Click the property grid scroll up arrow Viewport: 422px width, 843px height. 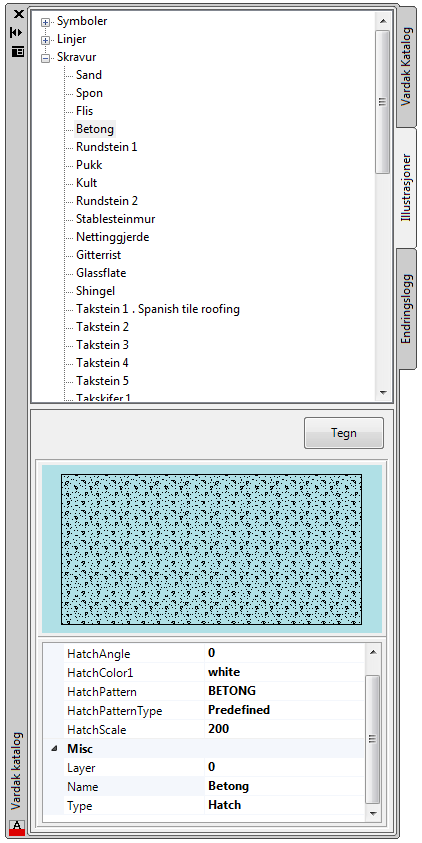(x=373, y=652)
